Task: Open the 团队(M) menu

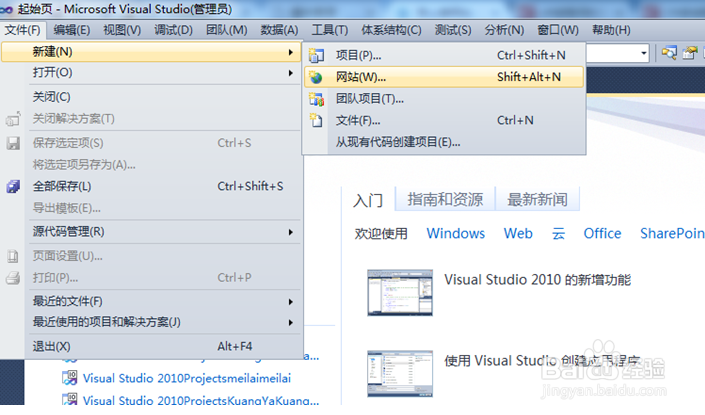Action: (x=227, y=30)
